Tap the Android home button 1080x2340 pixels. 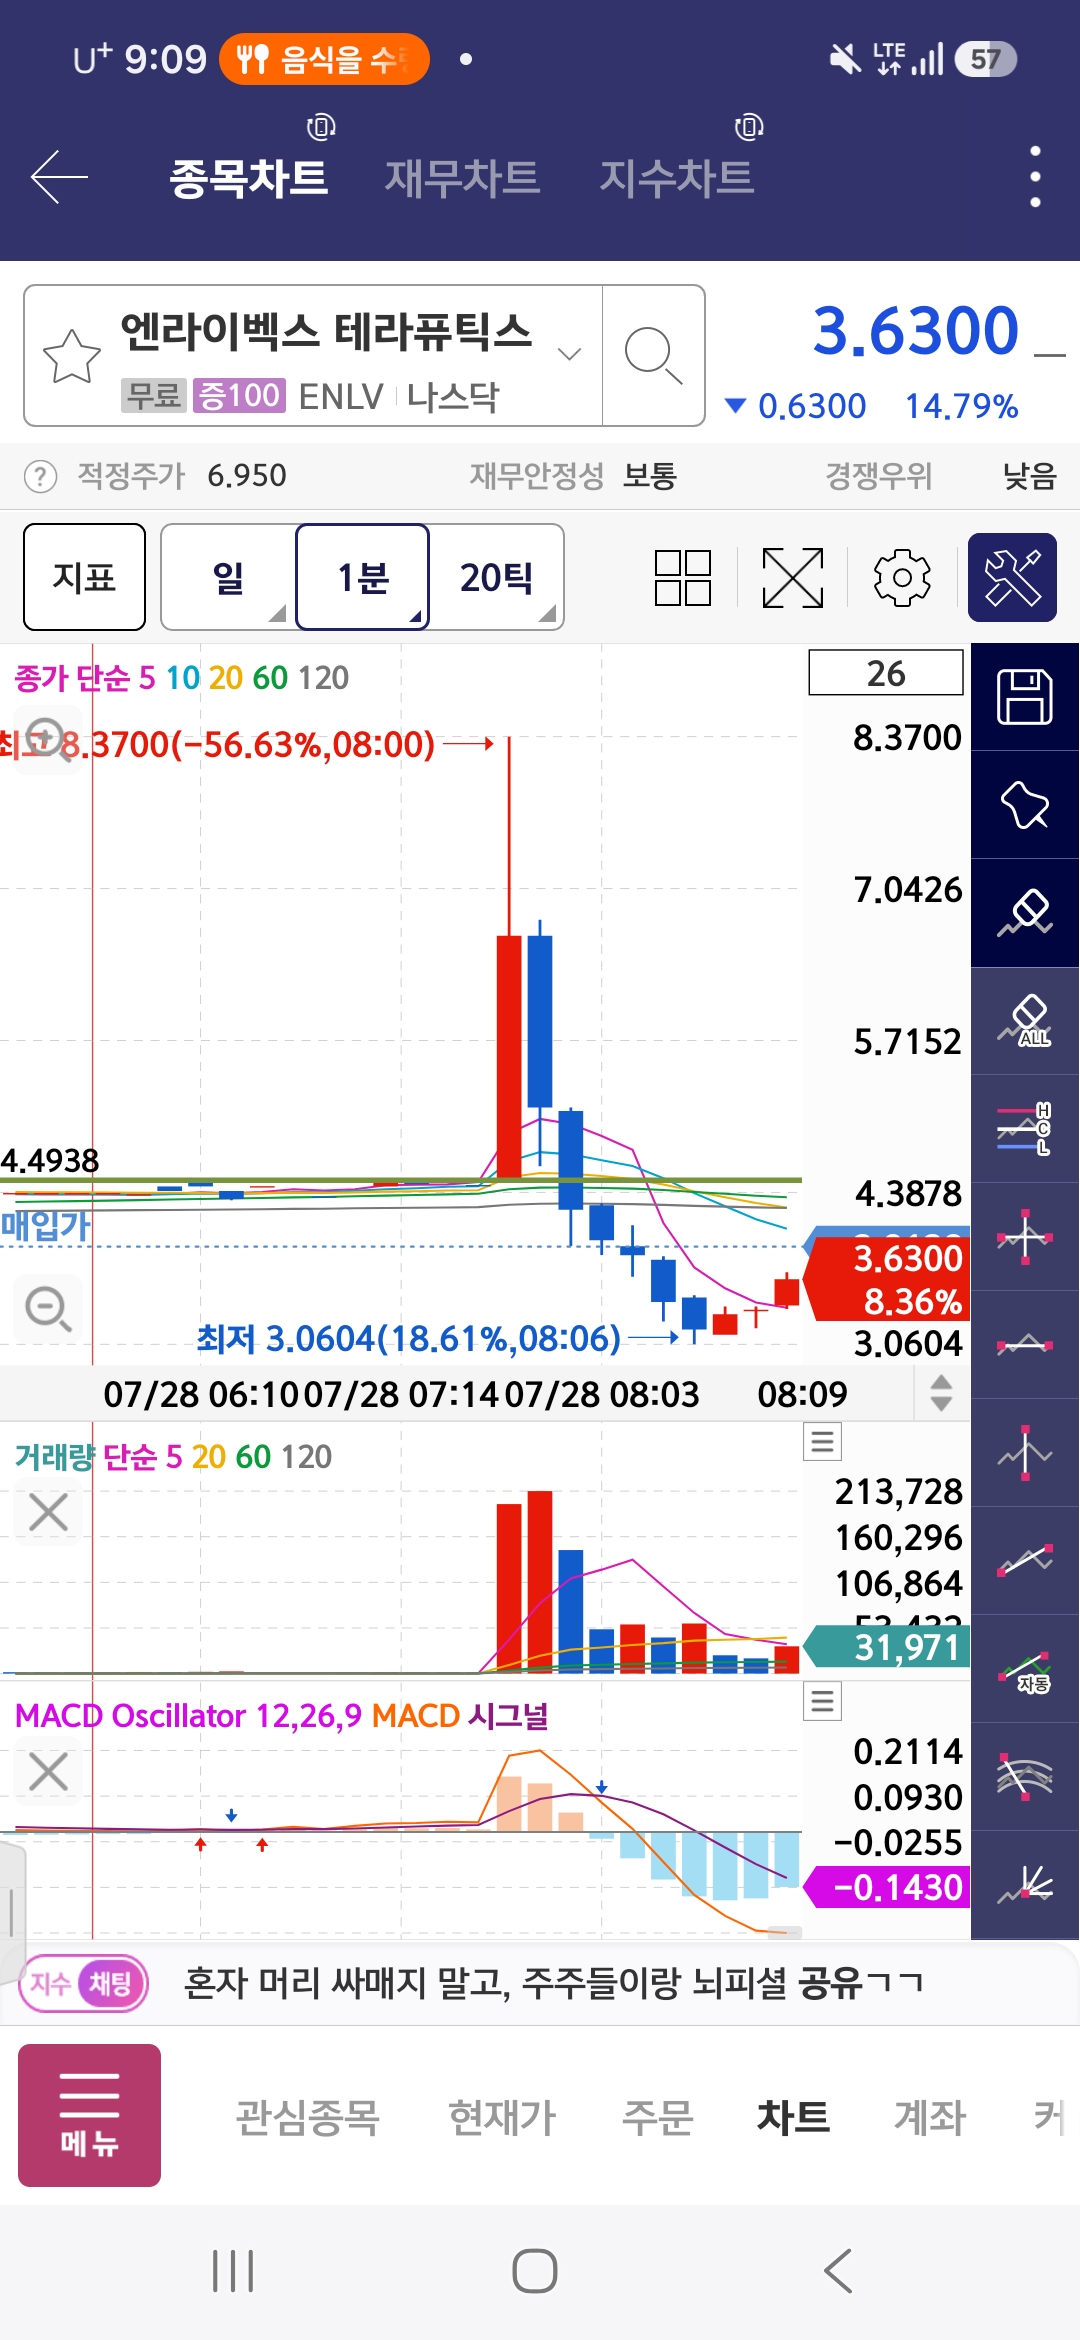tap(535, 2271)
